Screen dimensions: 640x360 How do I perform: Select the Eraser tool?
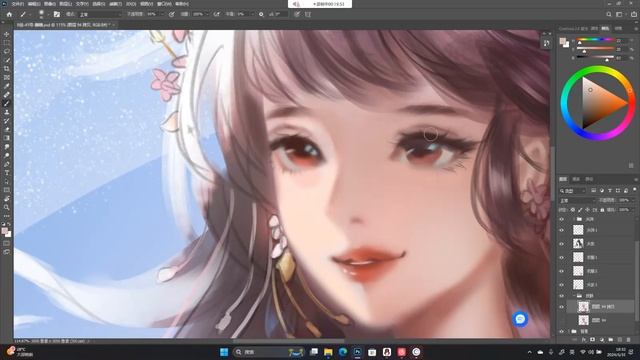click(7, 129)
